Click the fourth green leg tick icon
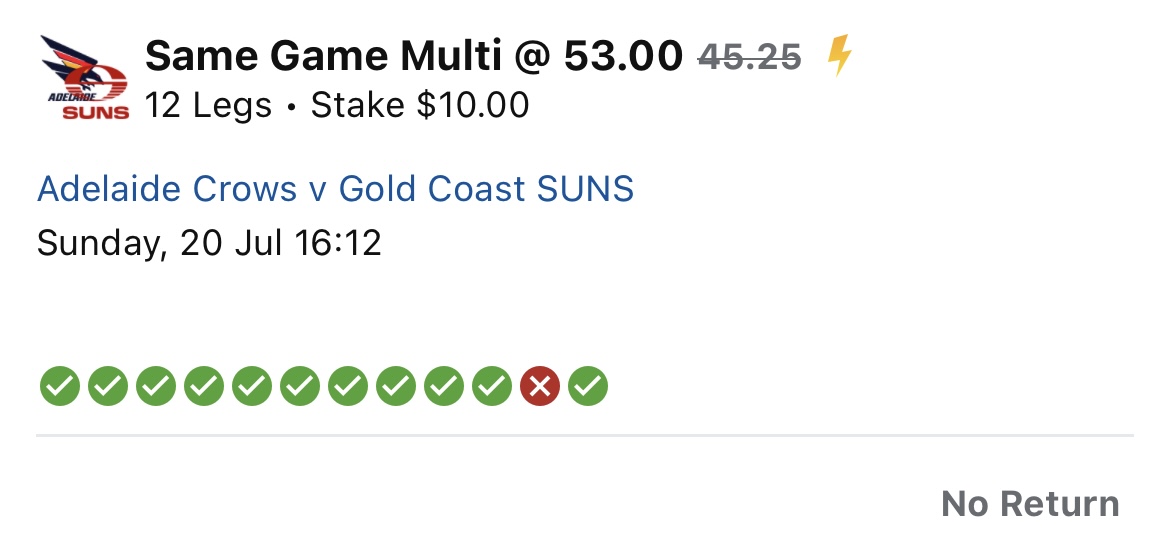 click(204, 387)
